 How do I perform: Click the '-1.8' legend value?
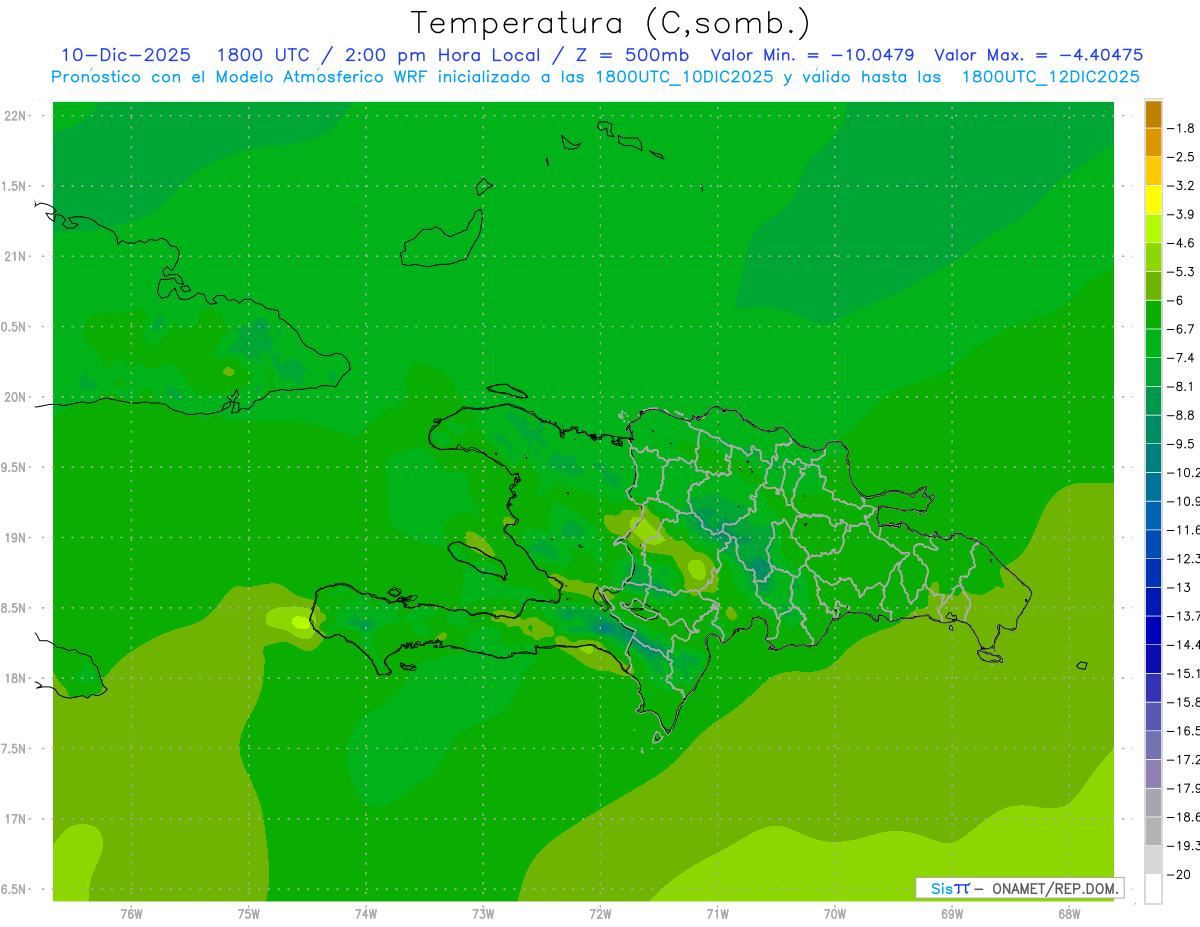(1181, 128)
